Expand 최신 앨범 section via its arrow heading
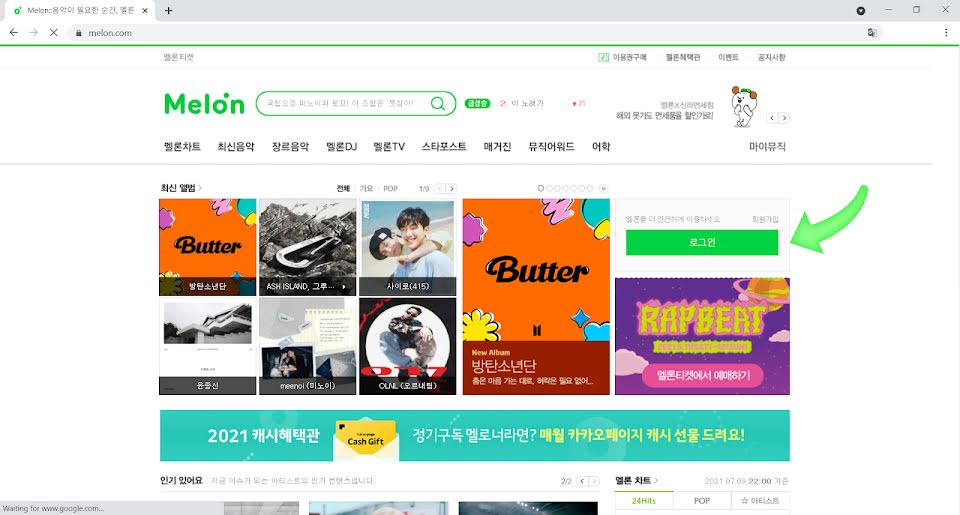 coord(181,188)
